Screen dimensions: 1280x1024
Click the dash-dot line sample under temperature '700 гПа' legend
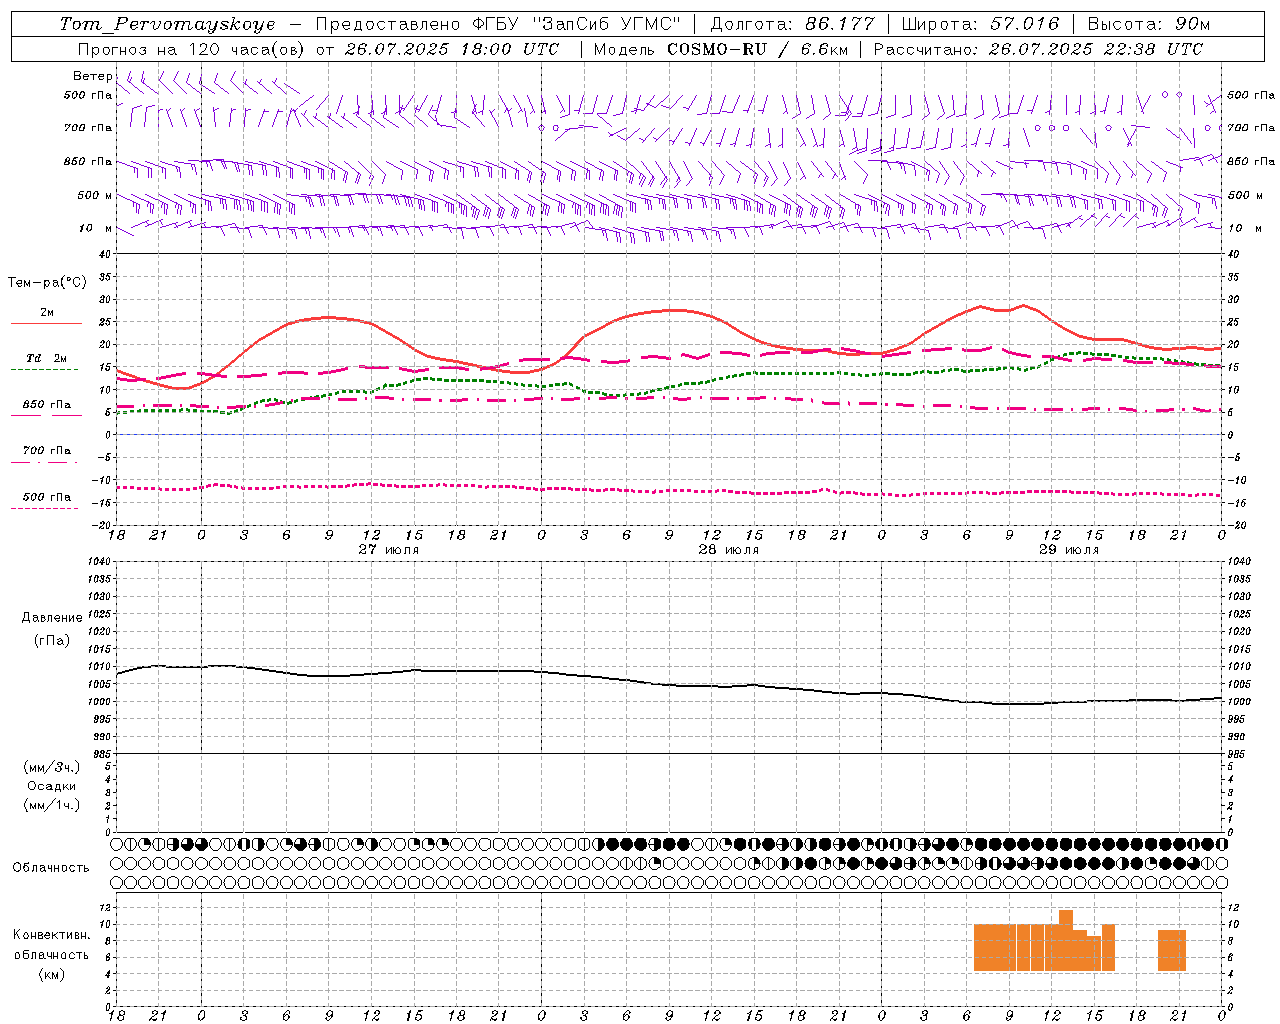44,462
